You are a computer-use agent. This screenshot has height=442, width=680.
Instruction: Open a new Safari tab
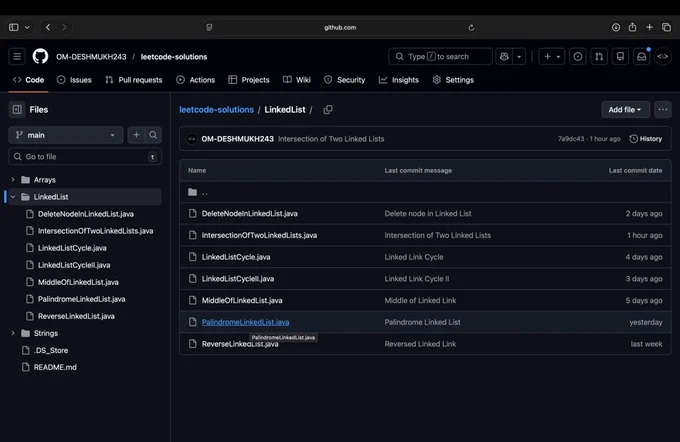[x=649, y=27]
